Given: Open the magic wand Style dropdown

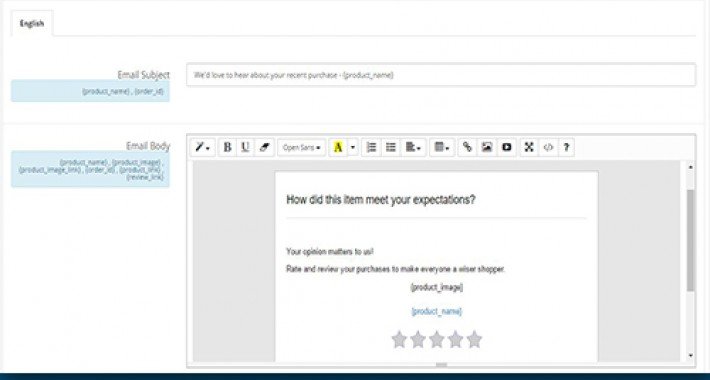Looking at the screenshot, I should (202, 147).
